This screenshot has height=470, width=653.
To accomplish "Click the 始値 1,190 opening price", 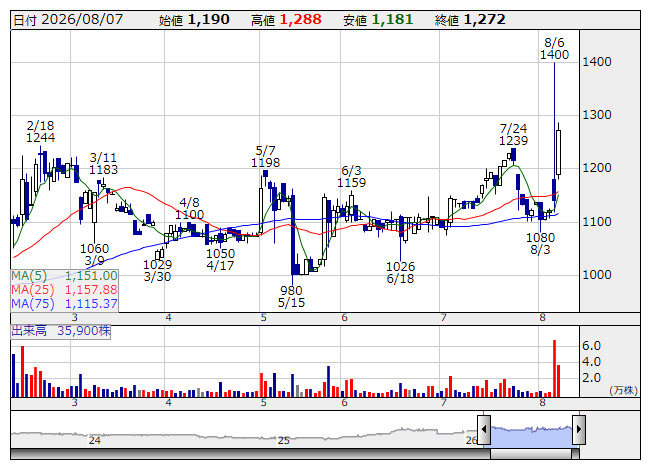I will click(194, 20).
